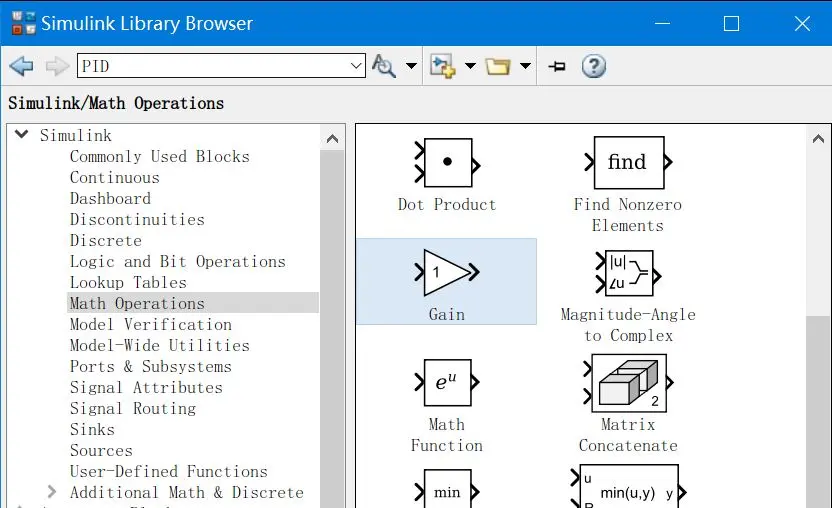
Task: Click the Gain block label
Action: [447, 314]
